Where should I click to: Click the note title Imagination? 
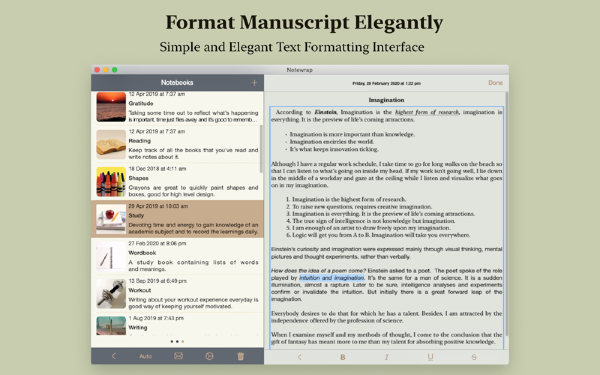386,100
